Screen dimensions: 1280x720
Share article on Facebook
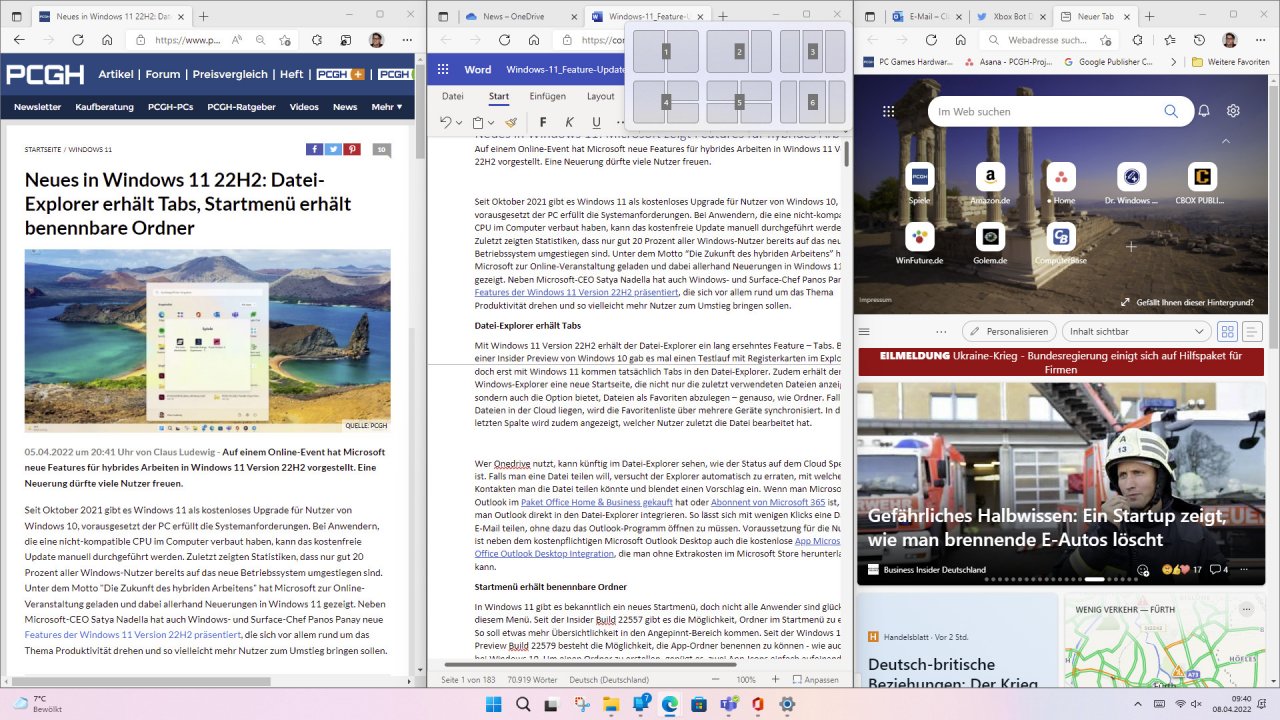[314, 149]
